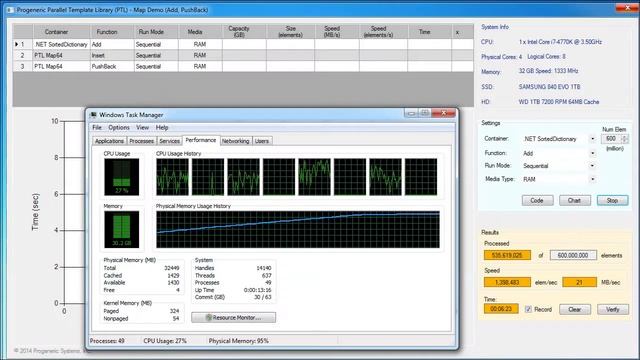Viewport: 640px width, 360px height.
Task: Click the Physical Memory 95% status entry
Action: (x=239, y=341)
